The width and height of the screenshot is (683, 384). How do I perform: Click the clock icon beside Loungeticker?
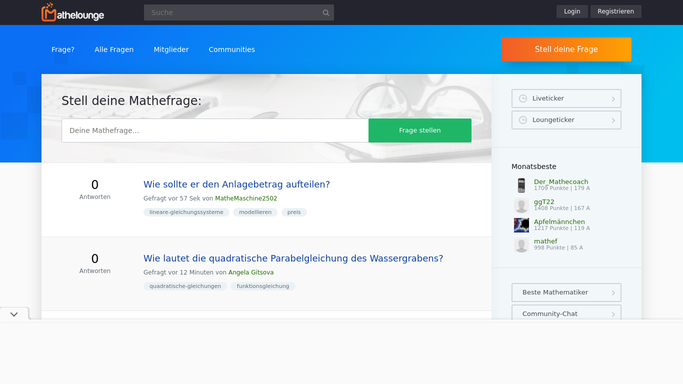[x=523, y=120]
